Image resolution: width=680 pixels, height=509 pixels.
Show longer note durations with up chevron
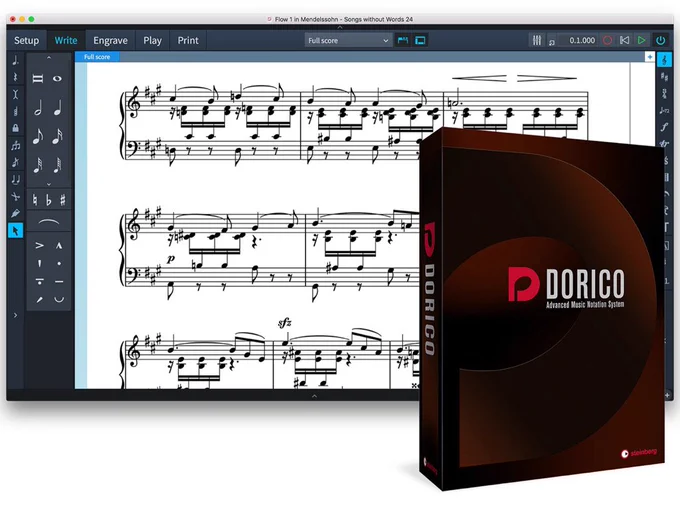(x=49, y=58)
